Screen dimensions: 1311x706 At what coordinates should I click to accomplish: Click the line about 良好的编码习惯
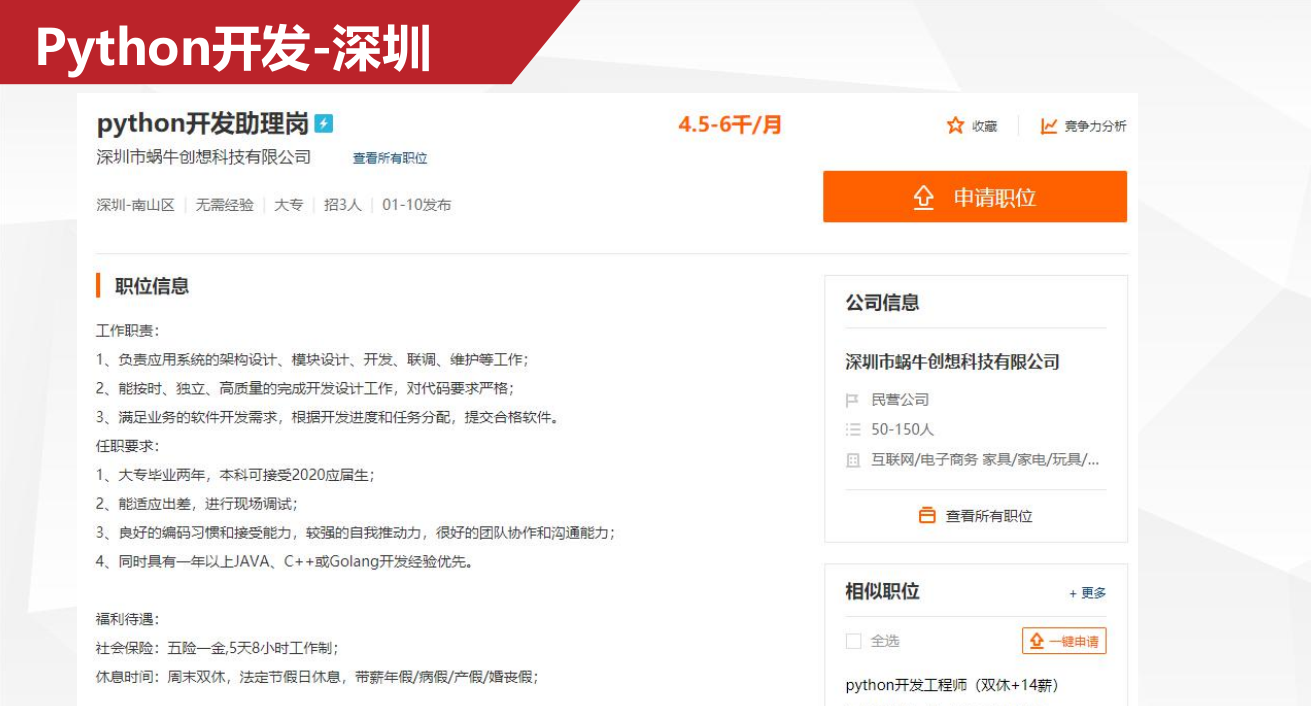click(355, 533)
